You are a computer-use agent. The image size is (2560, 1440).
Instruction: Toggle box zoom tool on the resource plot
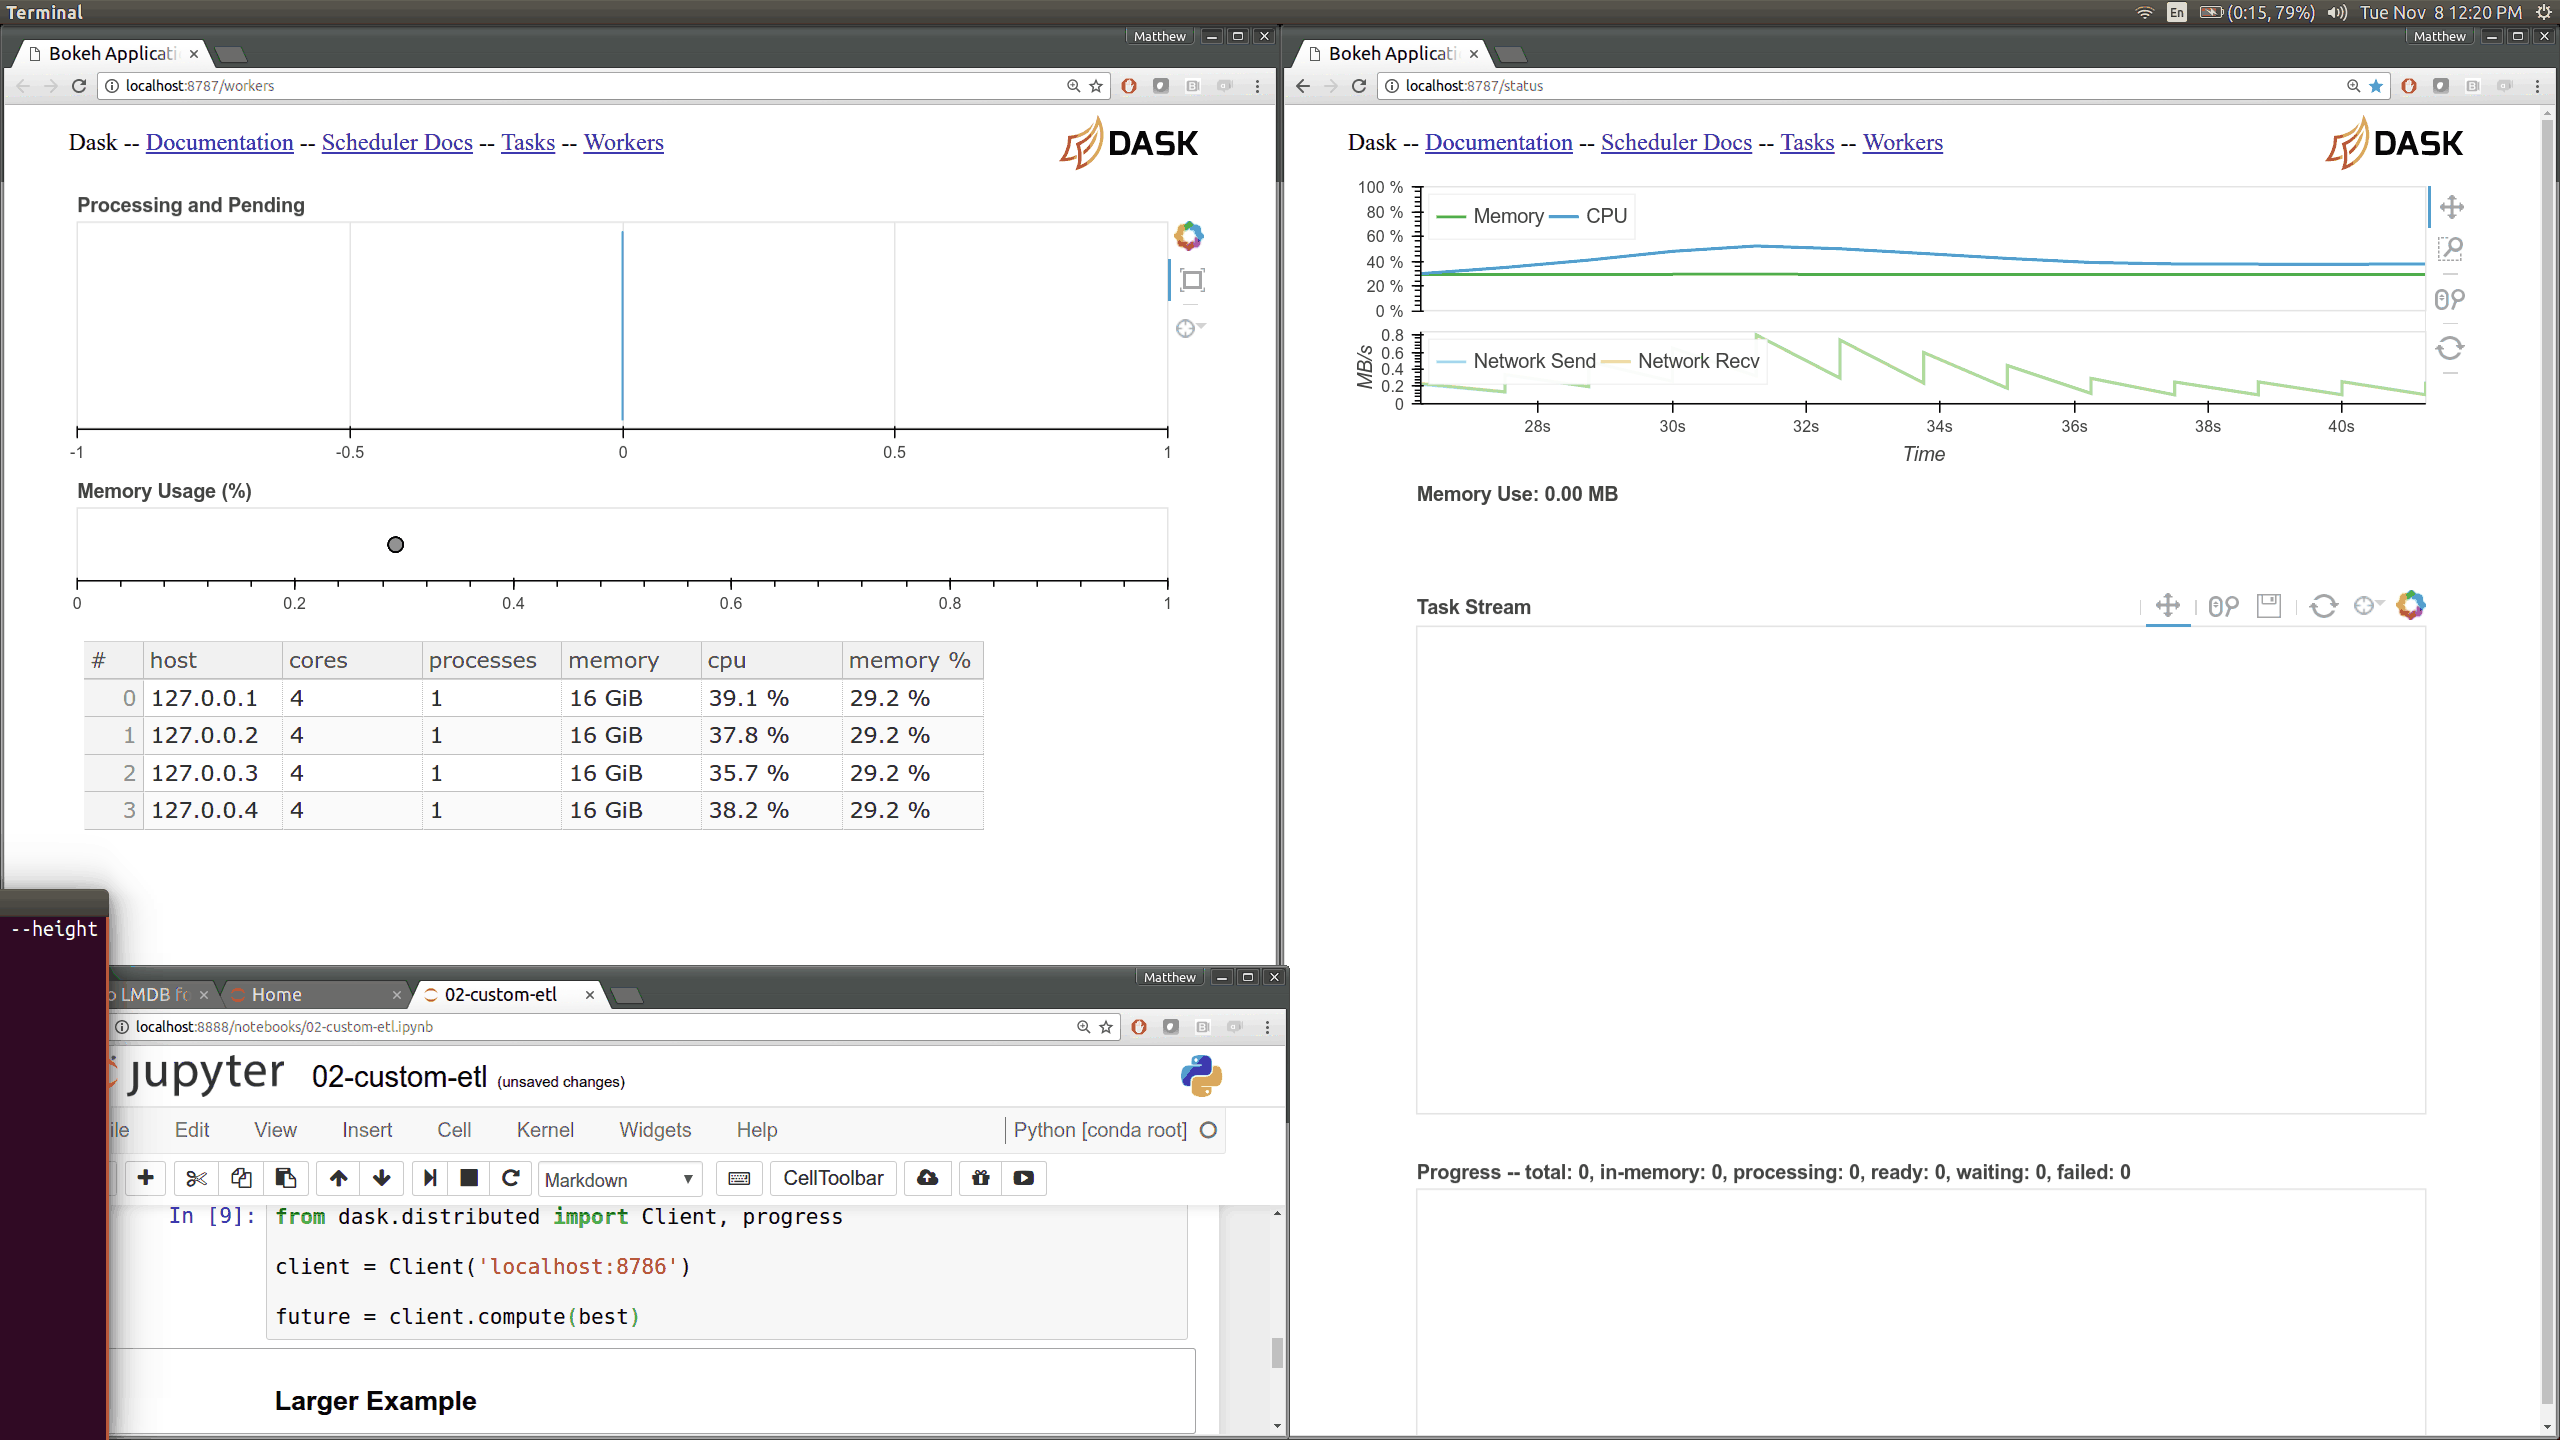click(x=2450, y=249)
